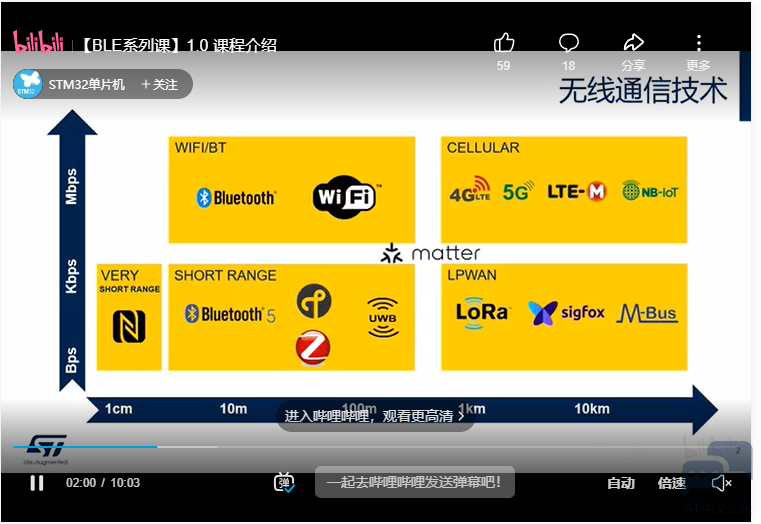Click the UWB logo
761x524 pixels.
tap(383, 318)
